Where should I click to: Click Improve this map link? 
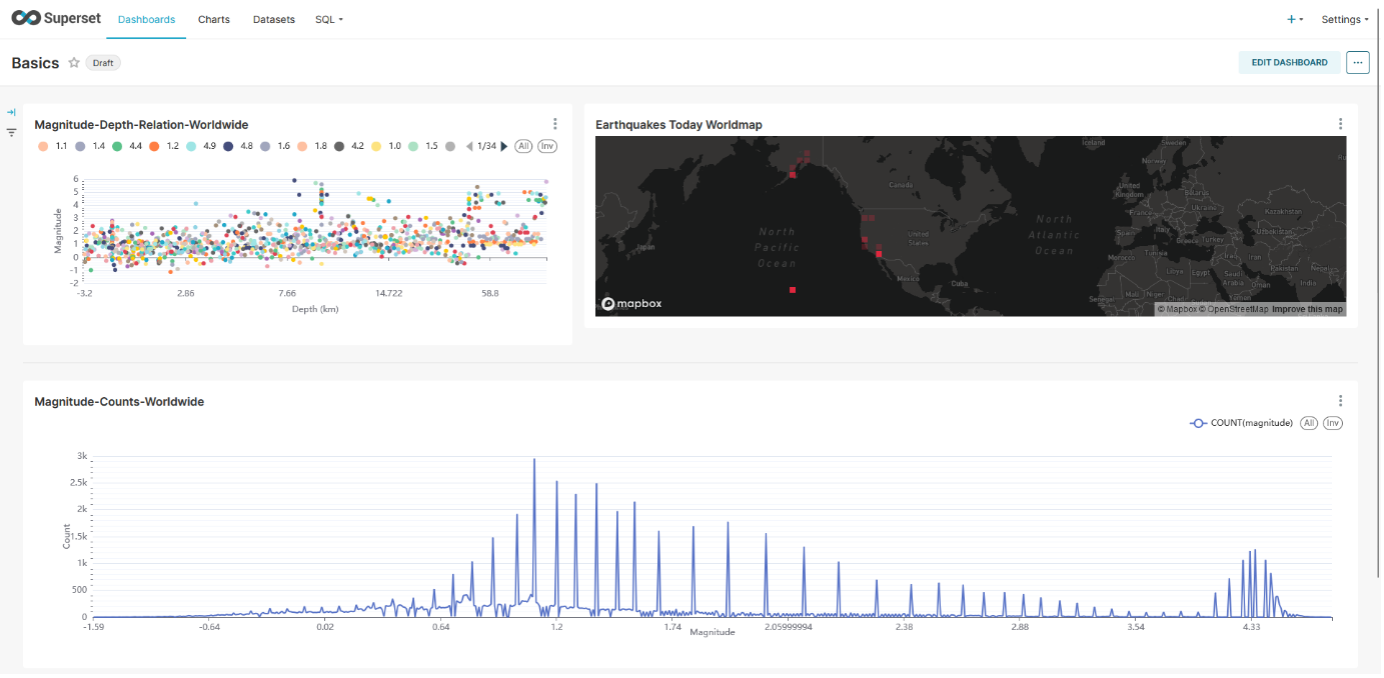(x=1307, y=309)
